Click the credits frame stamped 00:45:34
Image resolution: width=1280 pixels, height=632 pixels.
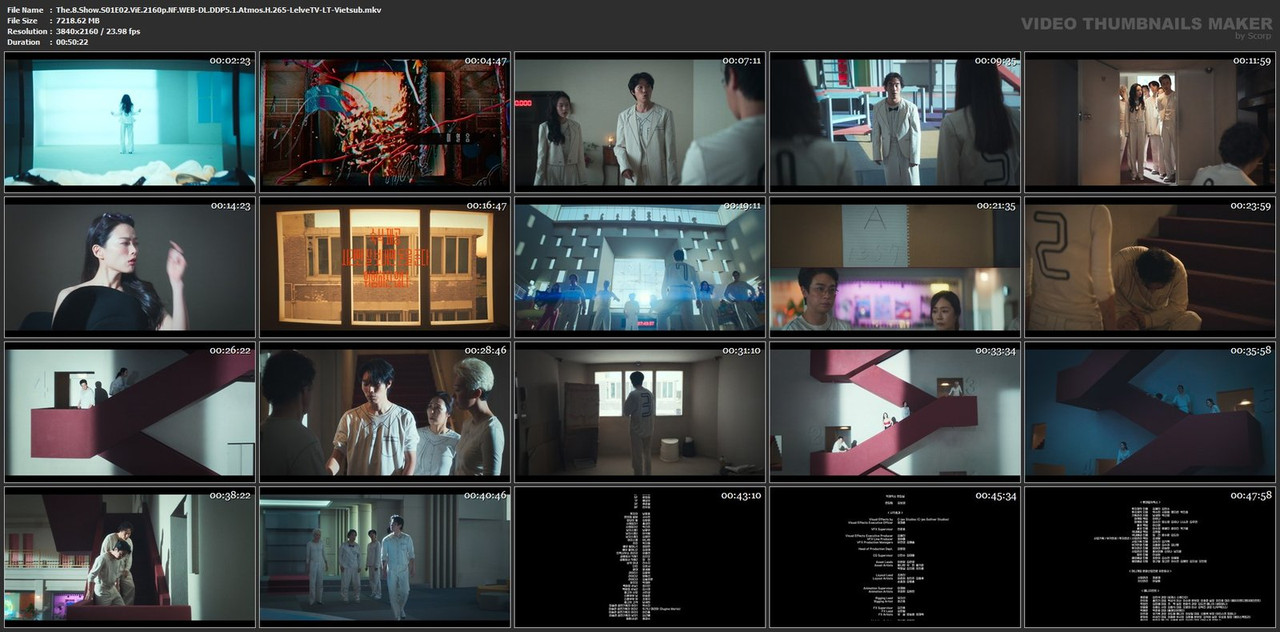click(895, 555)
